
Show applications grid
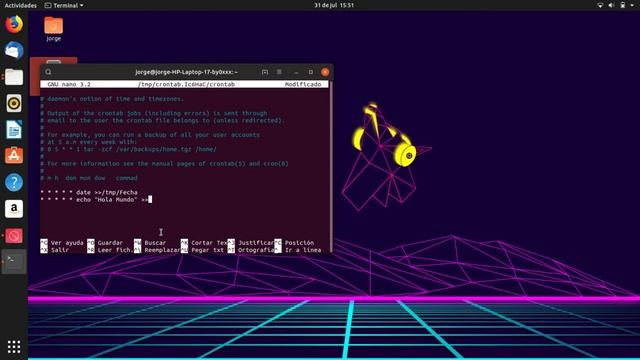pos(14,347)
